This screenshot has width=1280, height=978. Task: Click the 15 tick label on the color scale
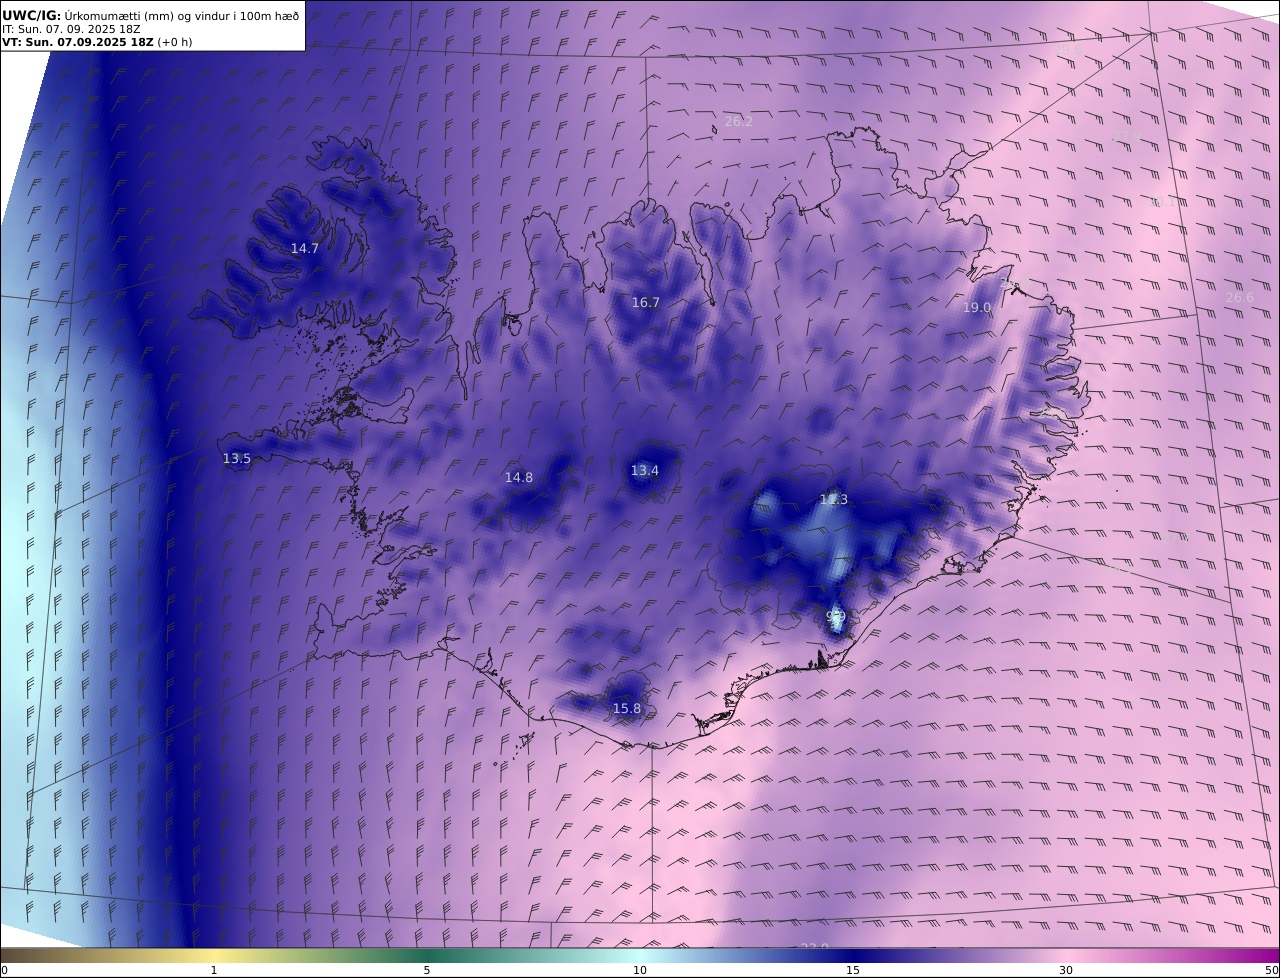853,970
